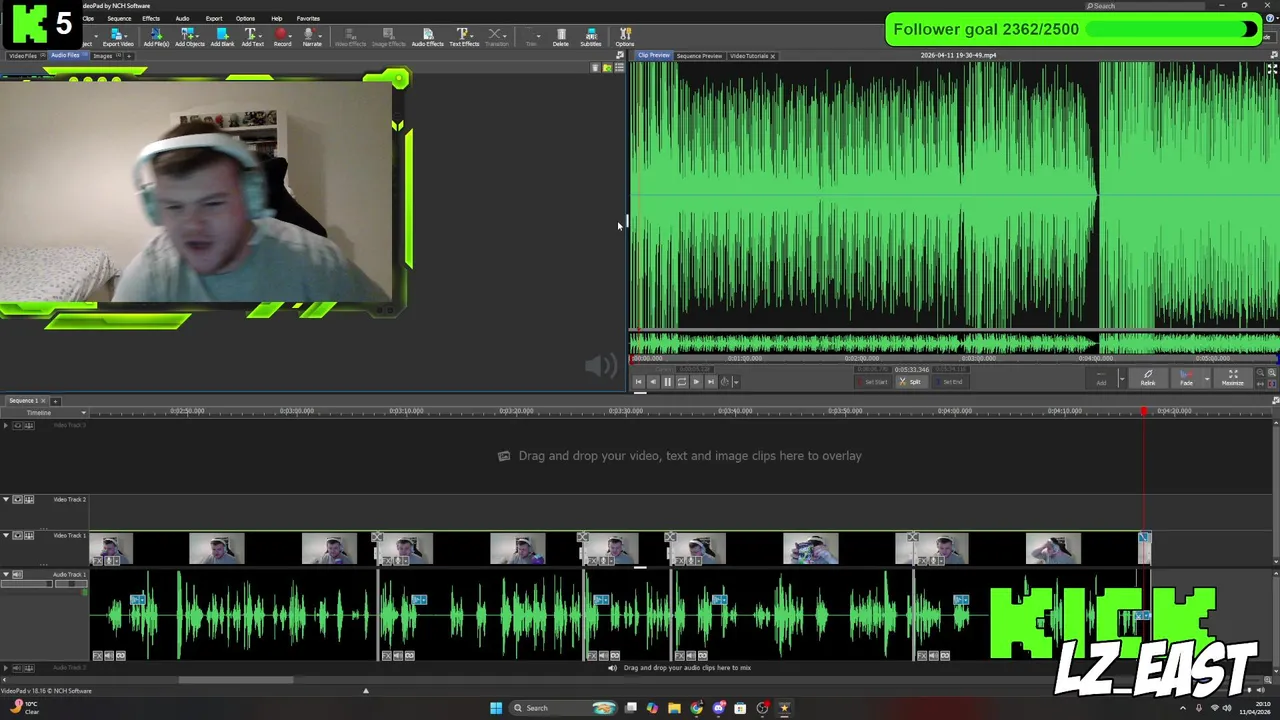Open the Options wrench toolbar icon
Screen dimensions: 1280x720
[625, 38]
